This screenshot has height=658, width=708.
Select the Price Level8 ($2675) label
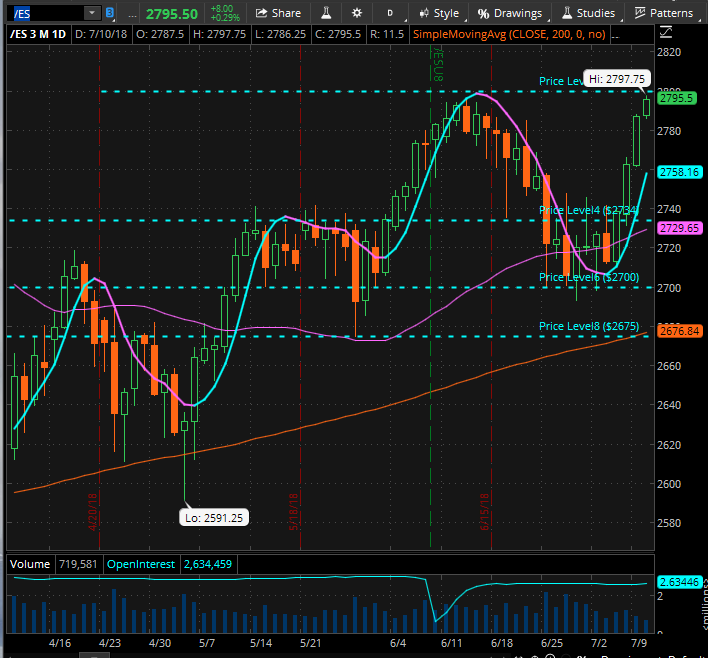pos(589,326)
